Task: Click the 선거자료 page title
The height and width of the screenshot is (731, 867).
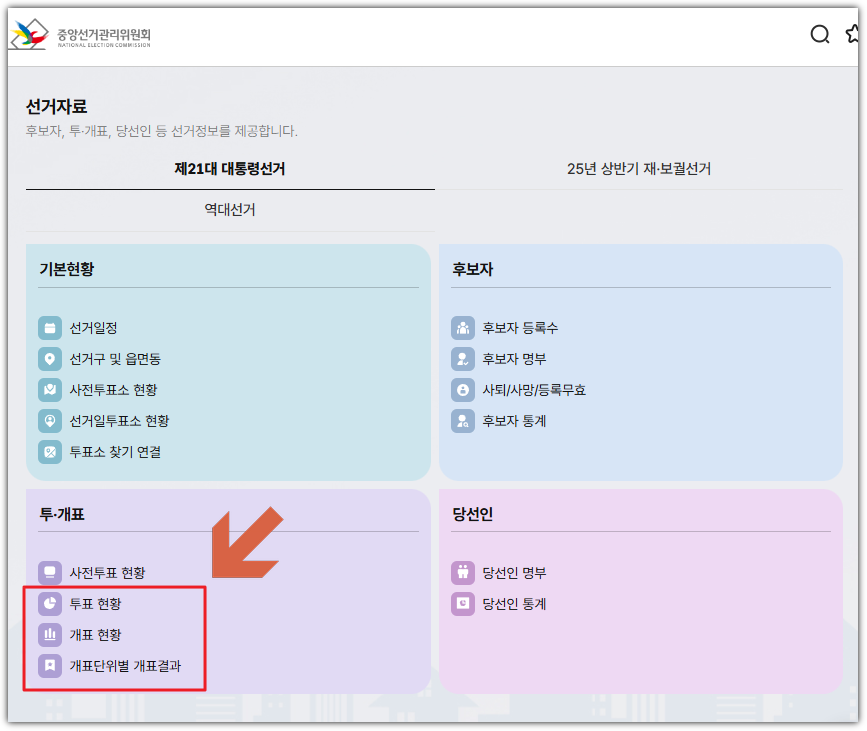Action: (56, 106)
